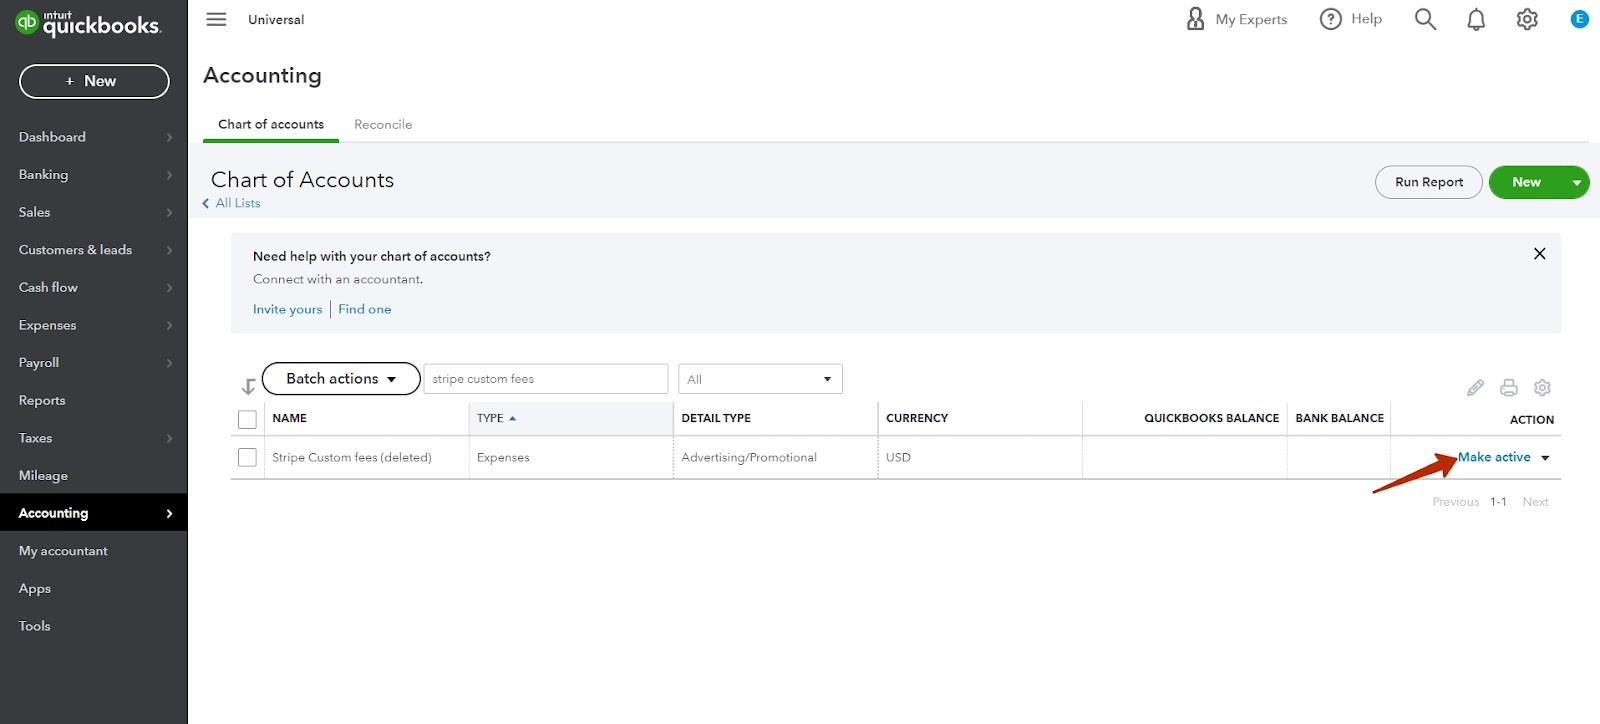
Task: Expand Expenses menu chevron
Action: pos(169,325)
